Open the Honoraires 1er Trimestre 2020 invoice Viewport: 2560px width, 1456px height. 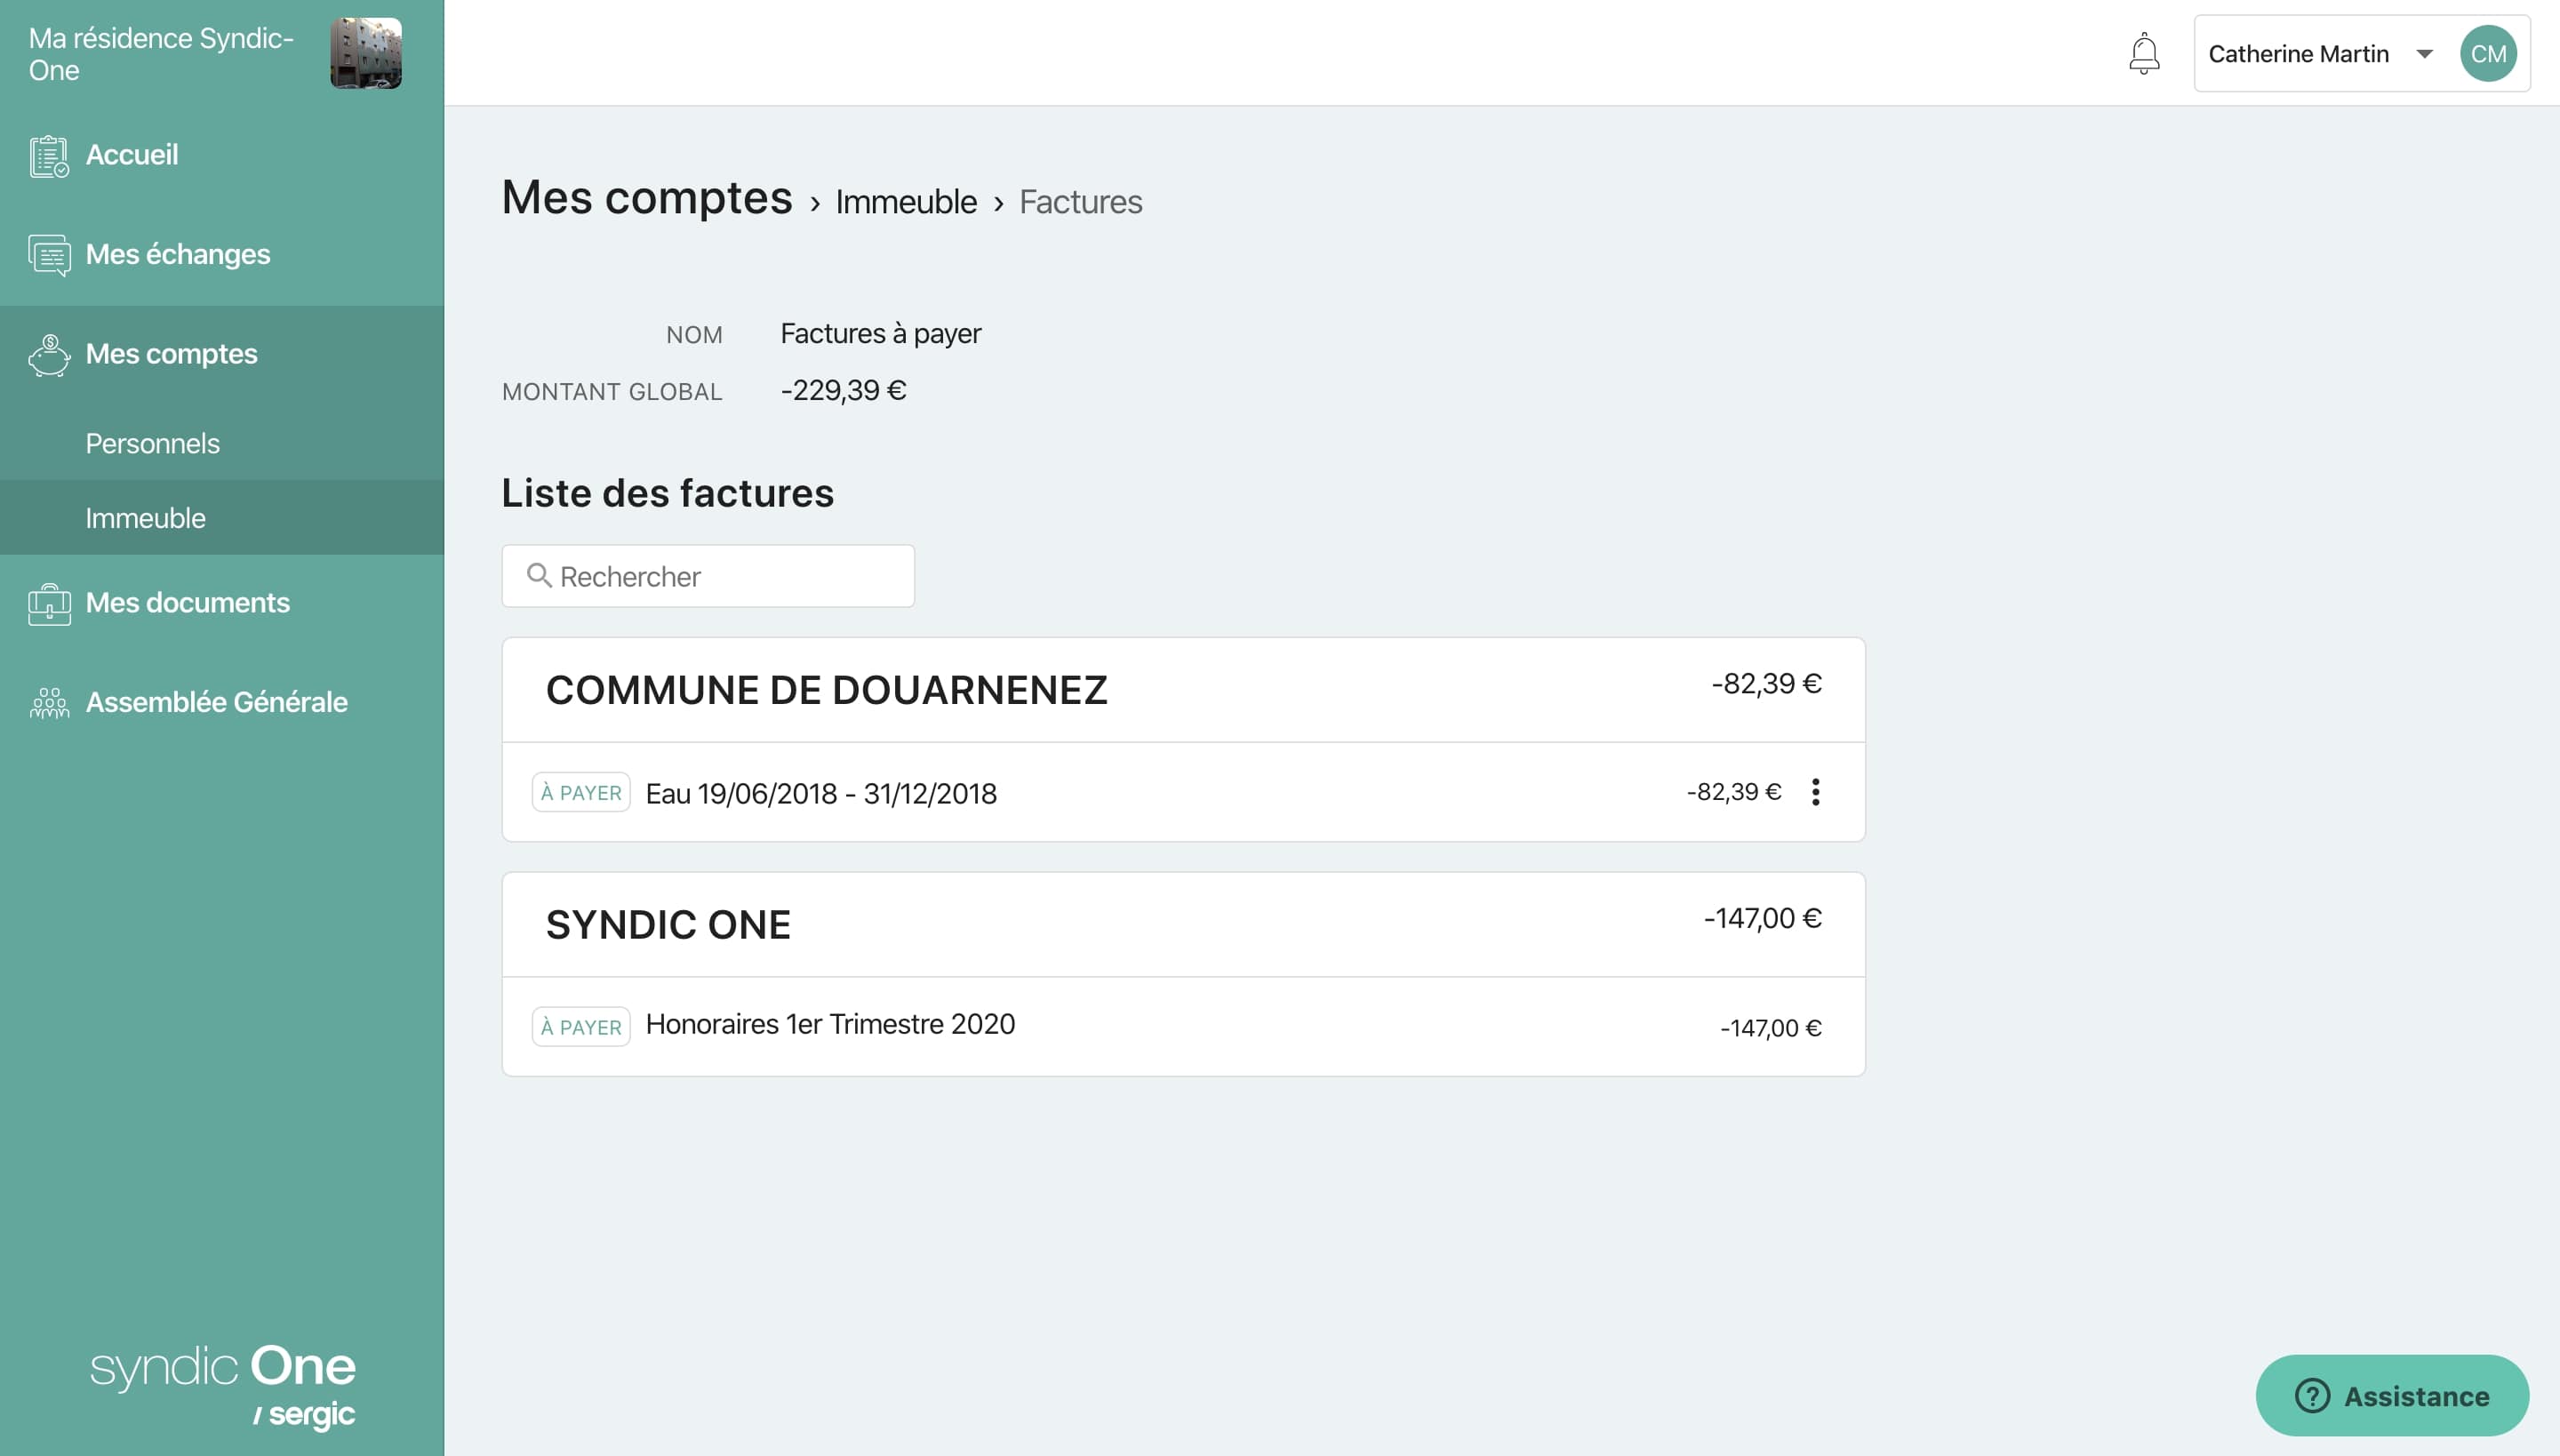pyautogui.click(x=1183, y=1027)
